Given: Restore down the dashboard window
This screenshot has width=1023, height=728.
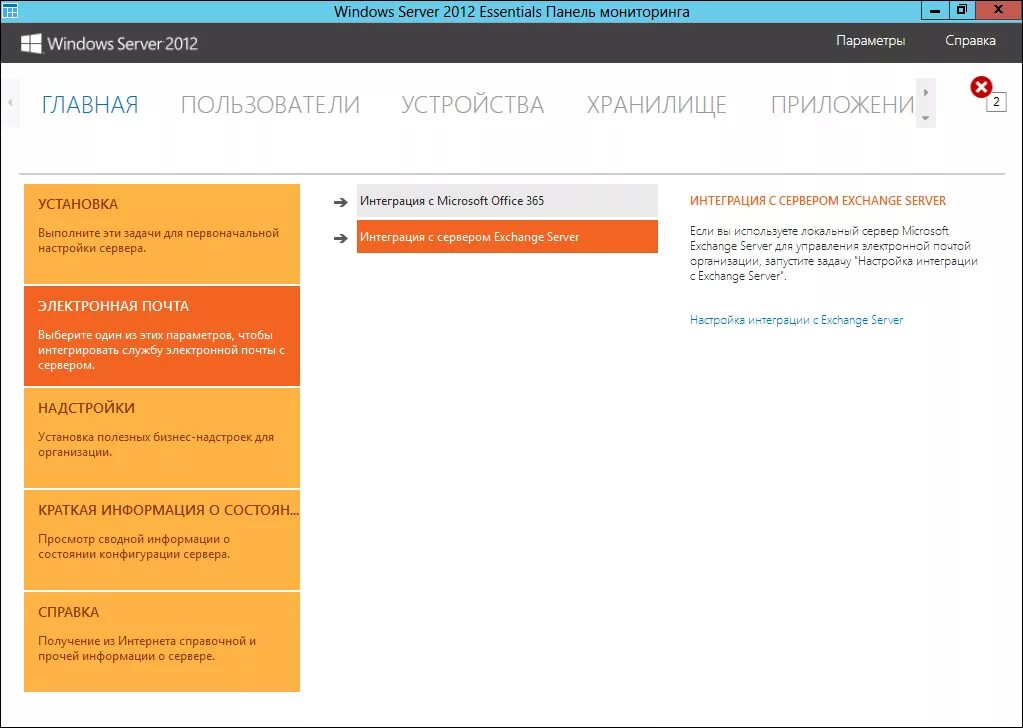Looking at the screenshot, I should coord(962,10).
